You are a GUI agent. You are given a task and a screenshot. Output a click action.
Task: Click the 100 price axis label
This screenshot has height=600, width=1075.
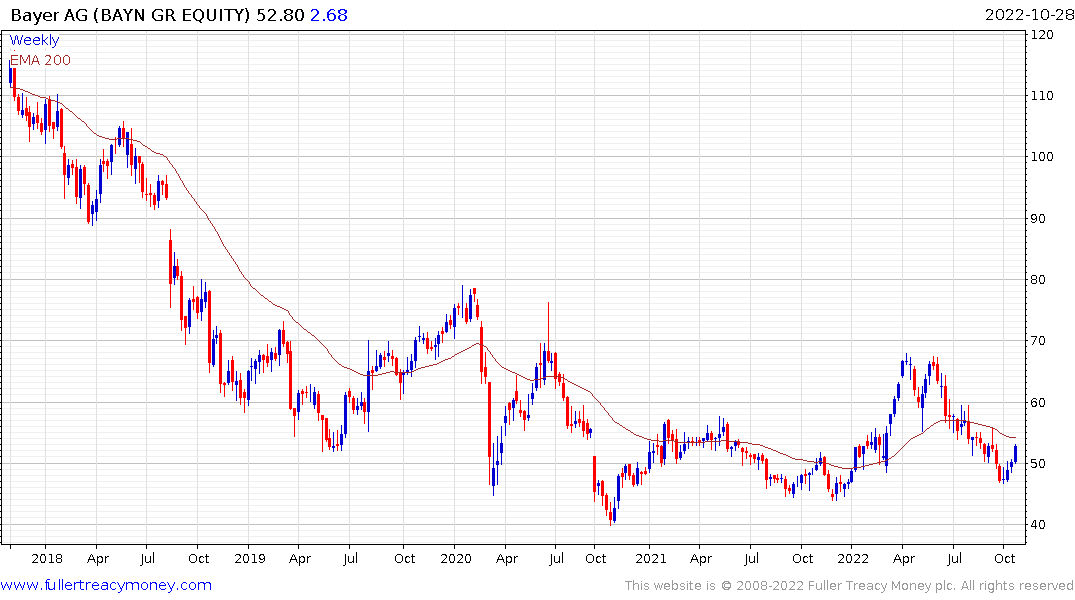pos(1042,157)
